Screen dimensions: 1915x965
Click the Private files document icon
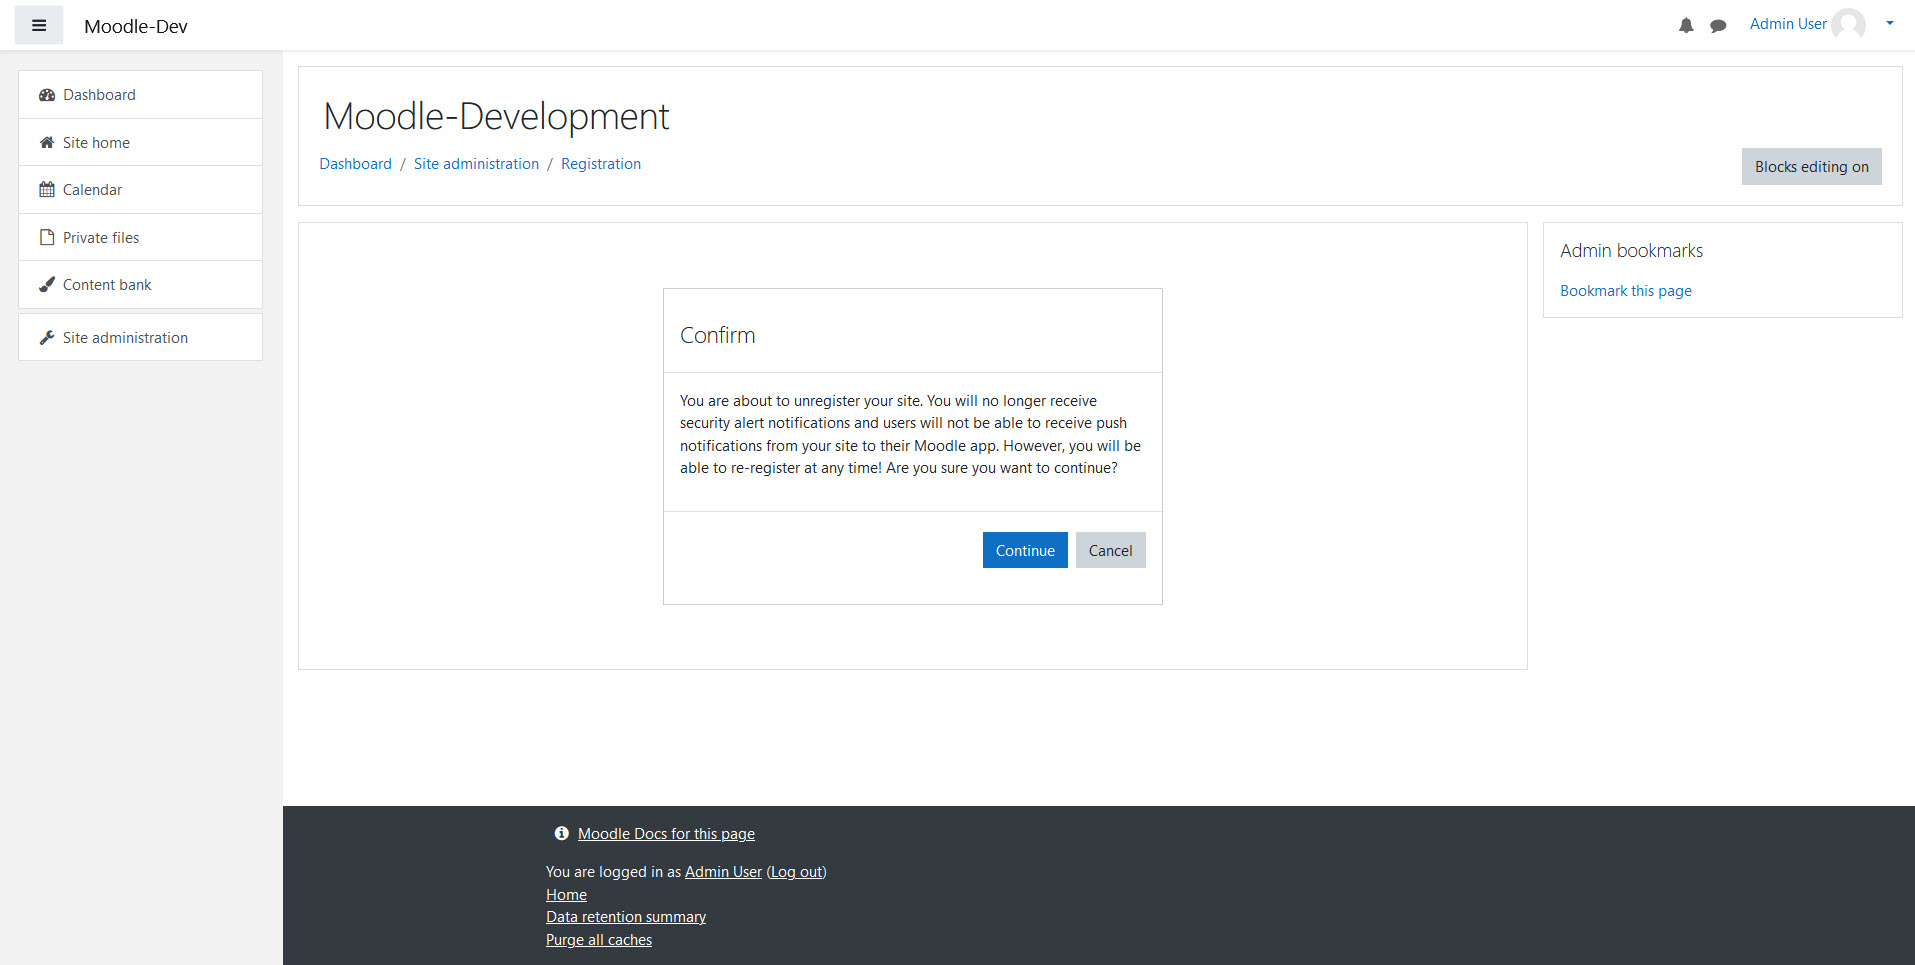(x=47, y=238)
